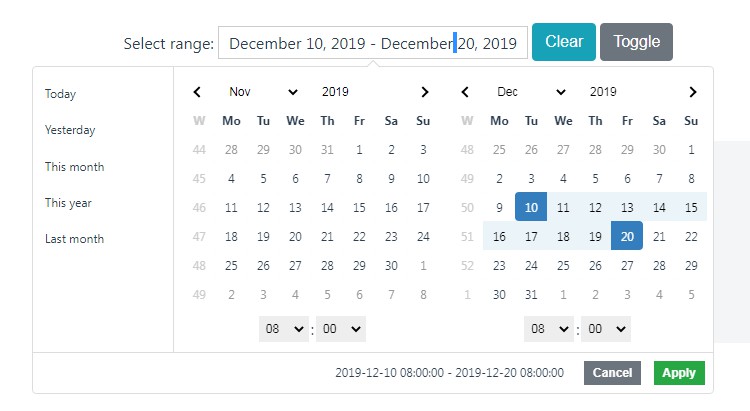Open the Nov month dropdown
The image size is (750, 411).
[262, 92]
